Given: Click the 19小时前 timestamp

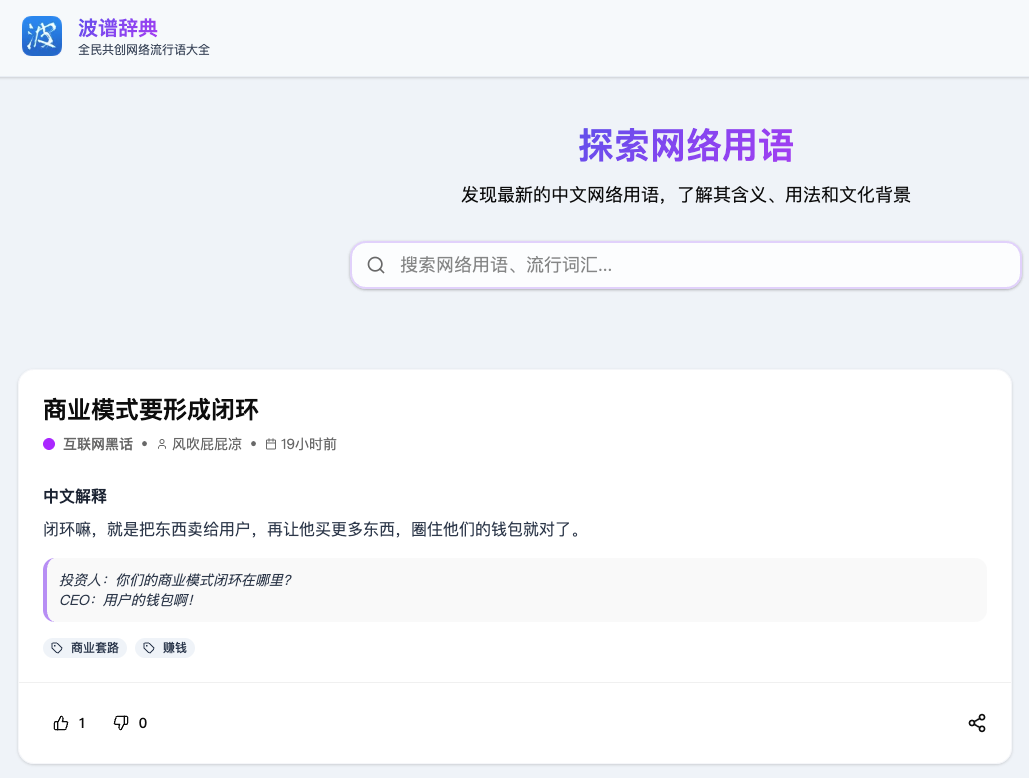Looking at the screenshot, I should pyautogui.click(x=308, y=444).
